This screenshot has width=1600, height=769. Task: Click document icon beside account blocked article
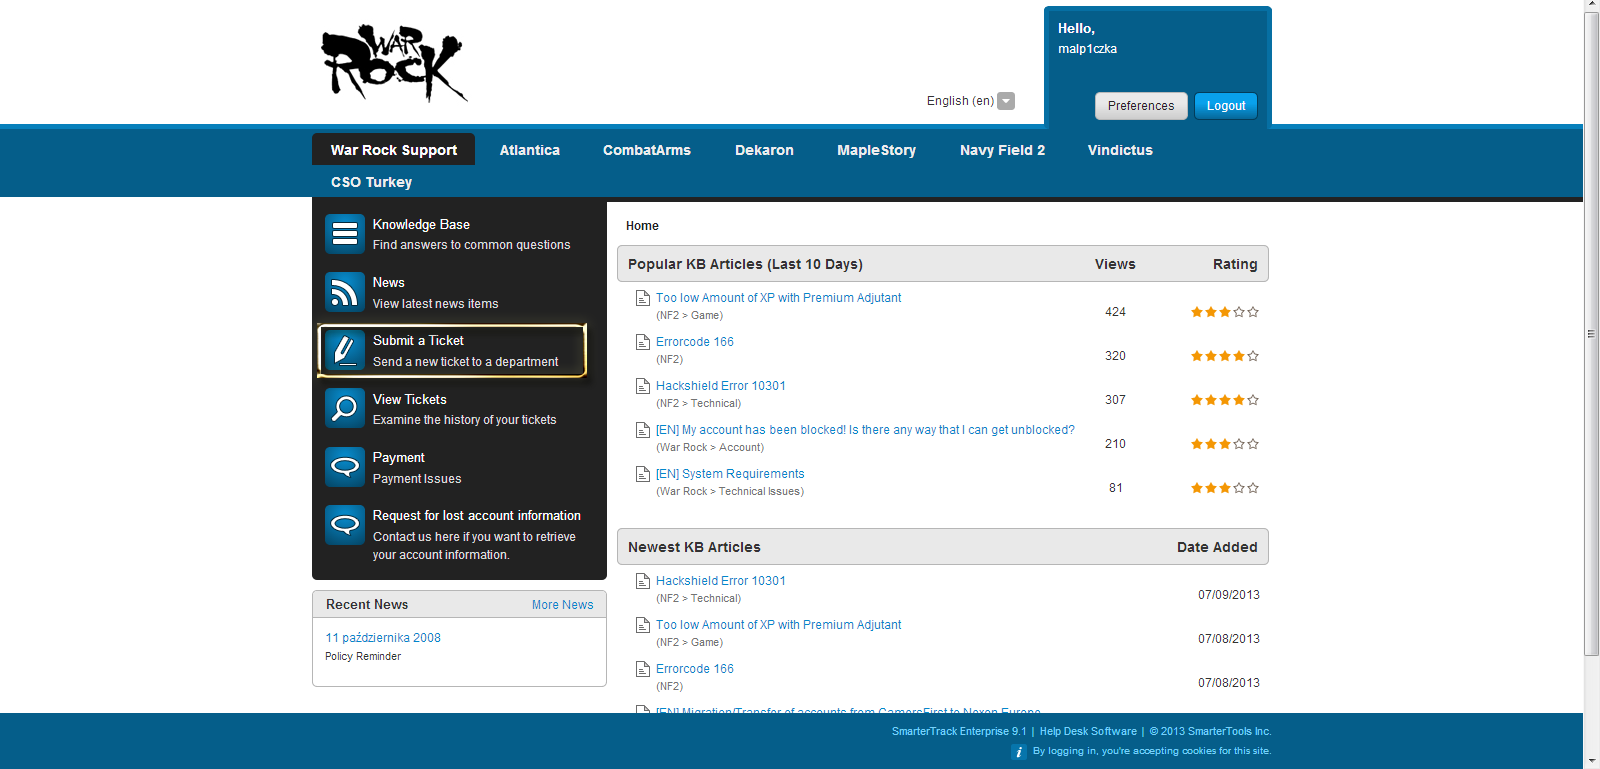click(643, 430)
